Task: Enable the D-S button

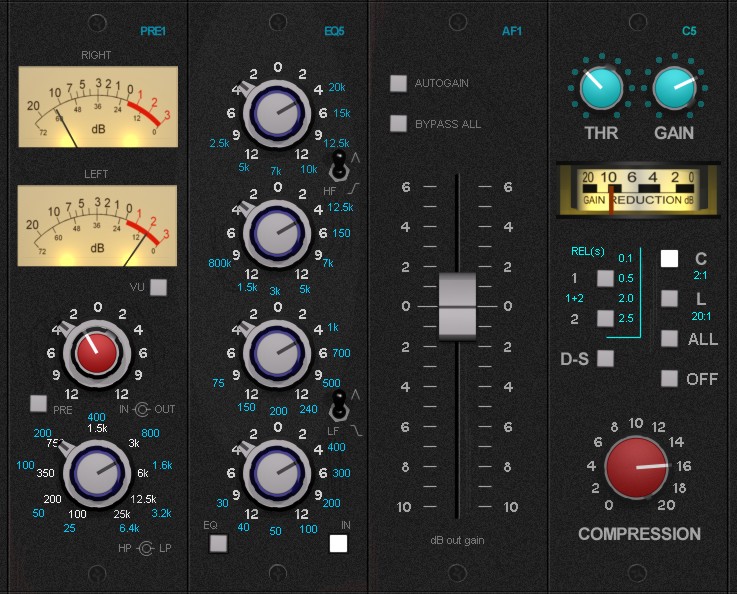Action: [605, 359]
